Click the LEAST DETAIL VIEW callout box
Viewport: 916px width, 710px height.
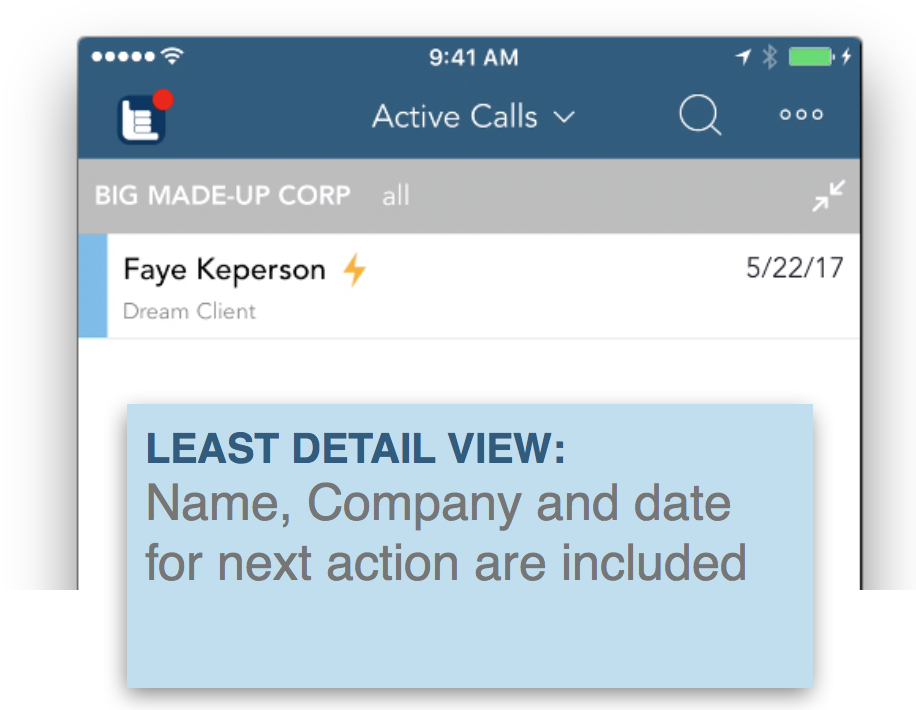coord(469,545)
